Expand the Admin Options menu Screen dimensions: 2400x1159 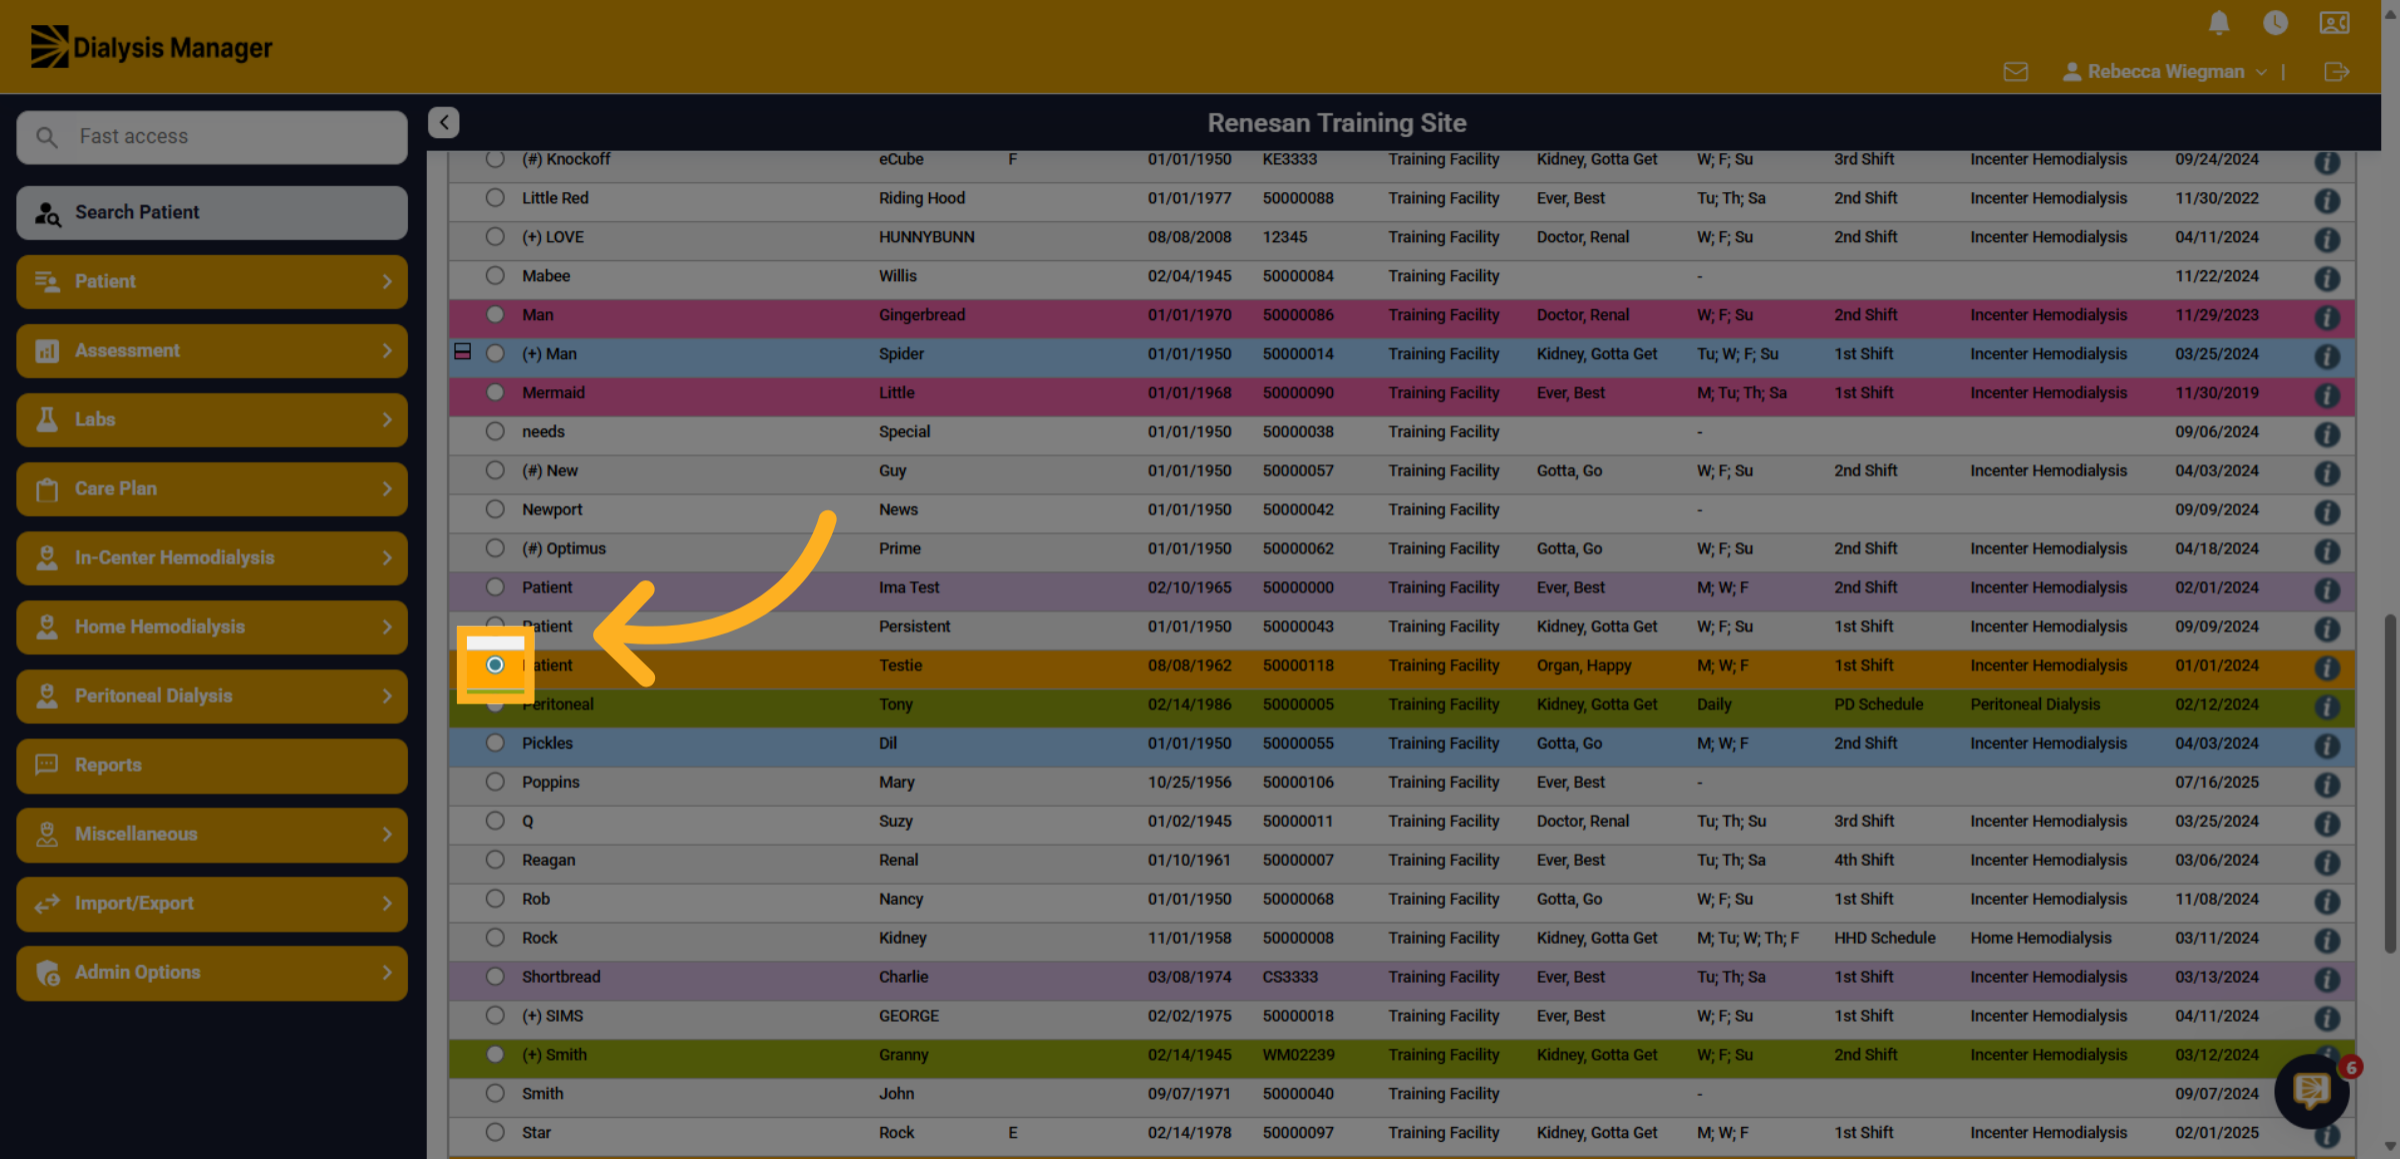coord(212,973)
